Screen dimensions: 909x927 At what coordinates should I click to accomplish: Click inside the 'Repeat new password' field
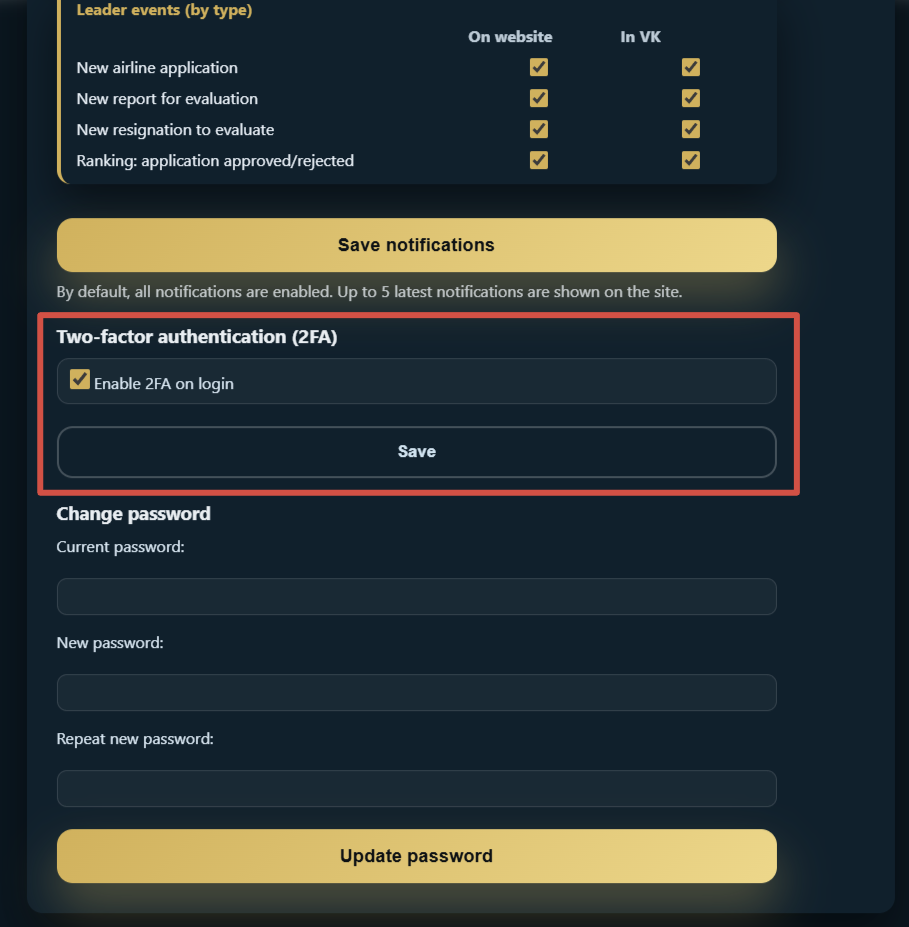click(416, 788)
